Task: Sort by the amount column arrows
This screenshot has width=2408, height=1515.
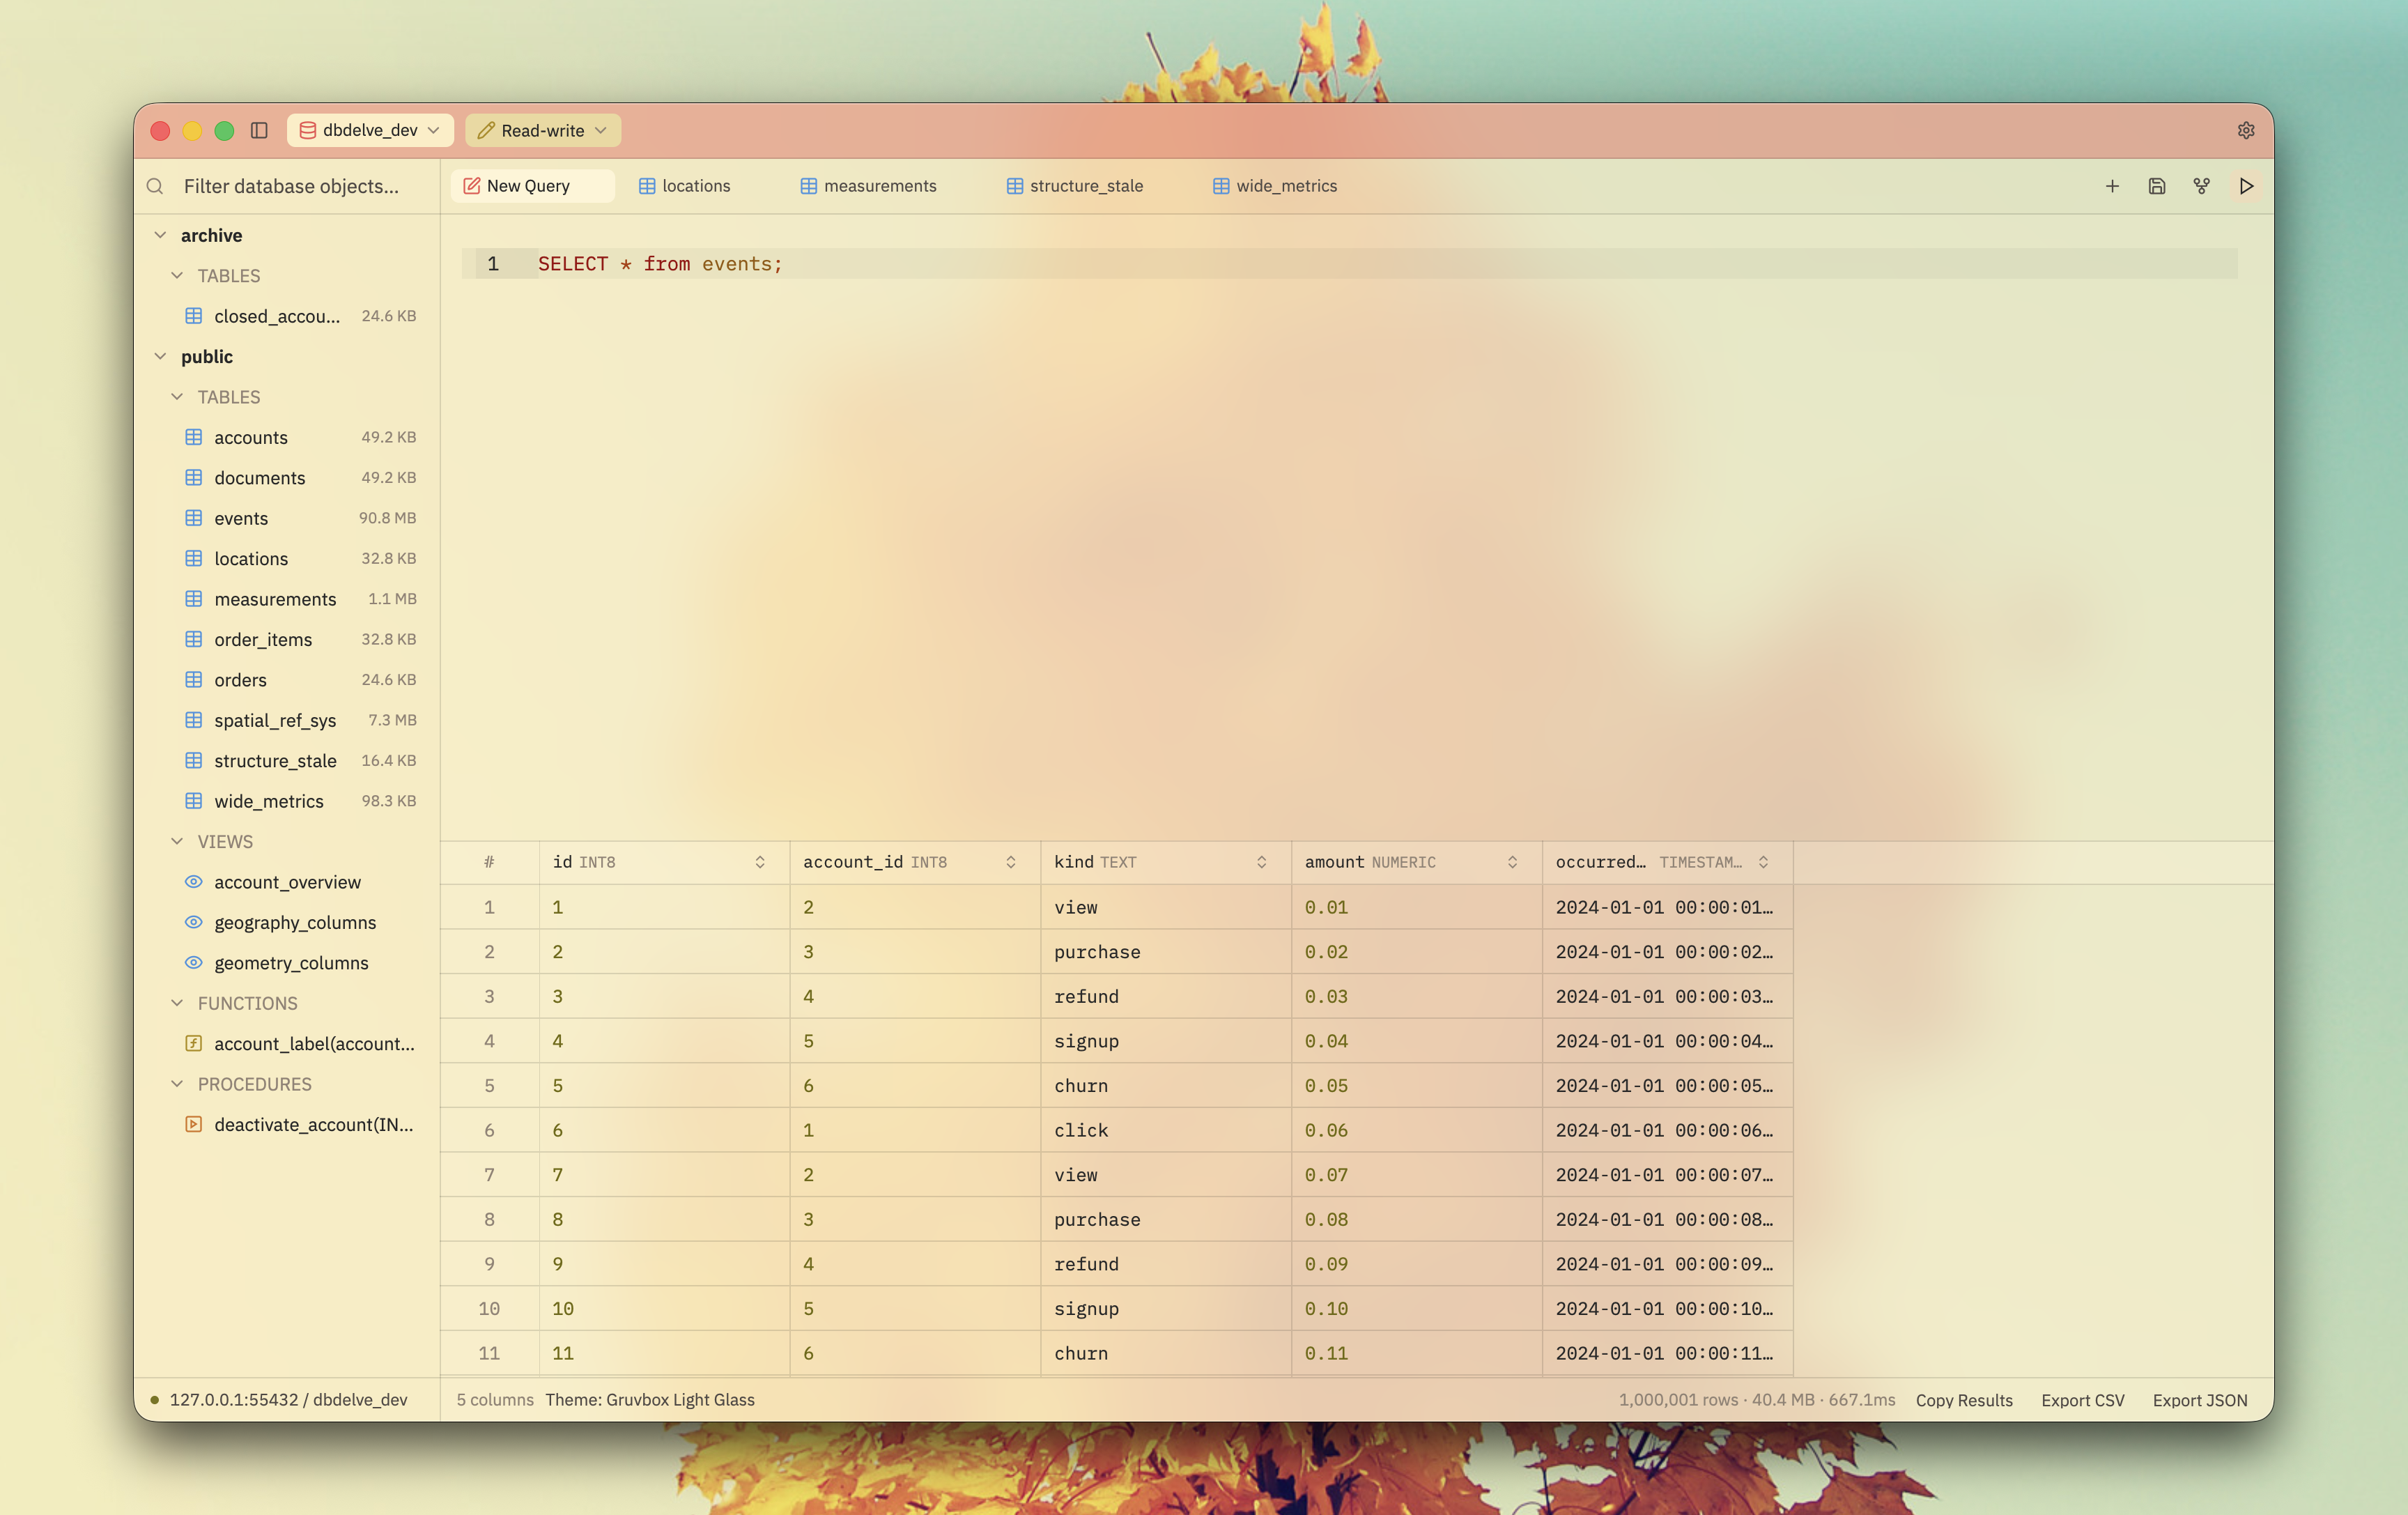Action: coord(1512,862)
